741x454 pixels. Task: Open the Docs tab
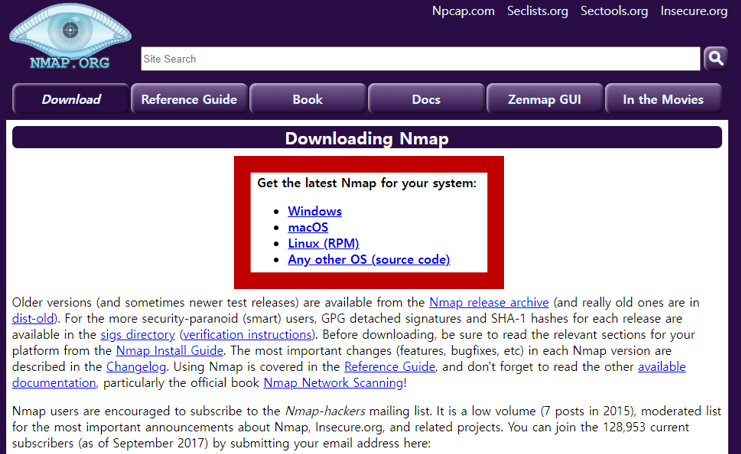426,99
